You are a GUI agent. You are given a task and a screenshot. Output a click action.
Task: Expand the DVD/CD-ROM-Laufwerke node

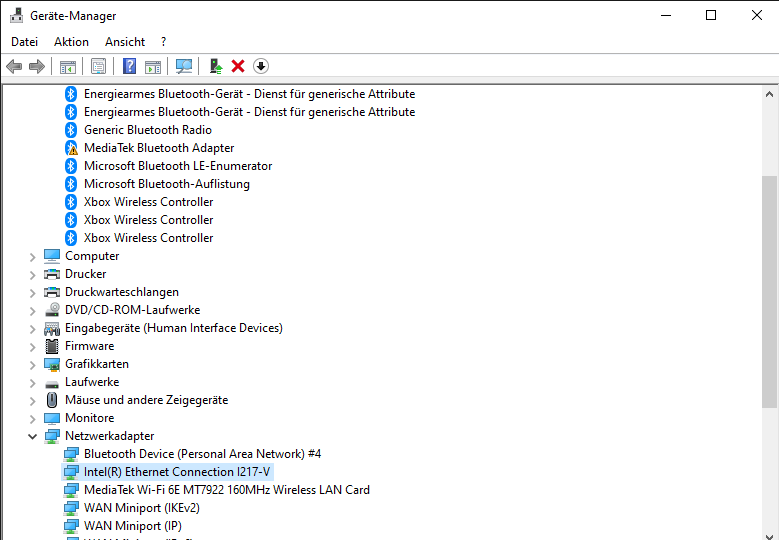coord(32,311)
